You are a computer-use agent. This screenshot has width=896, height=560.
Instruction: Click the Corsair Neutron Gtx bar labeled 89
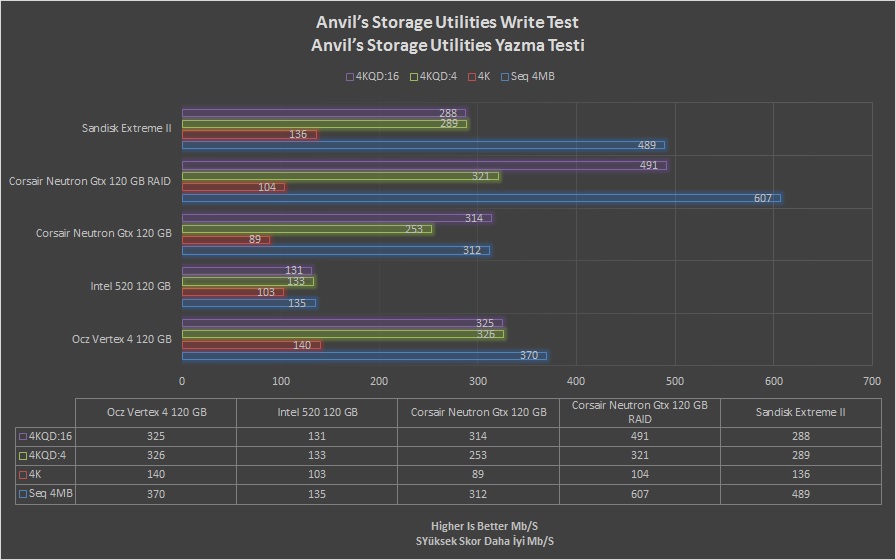point(225,240)
